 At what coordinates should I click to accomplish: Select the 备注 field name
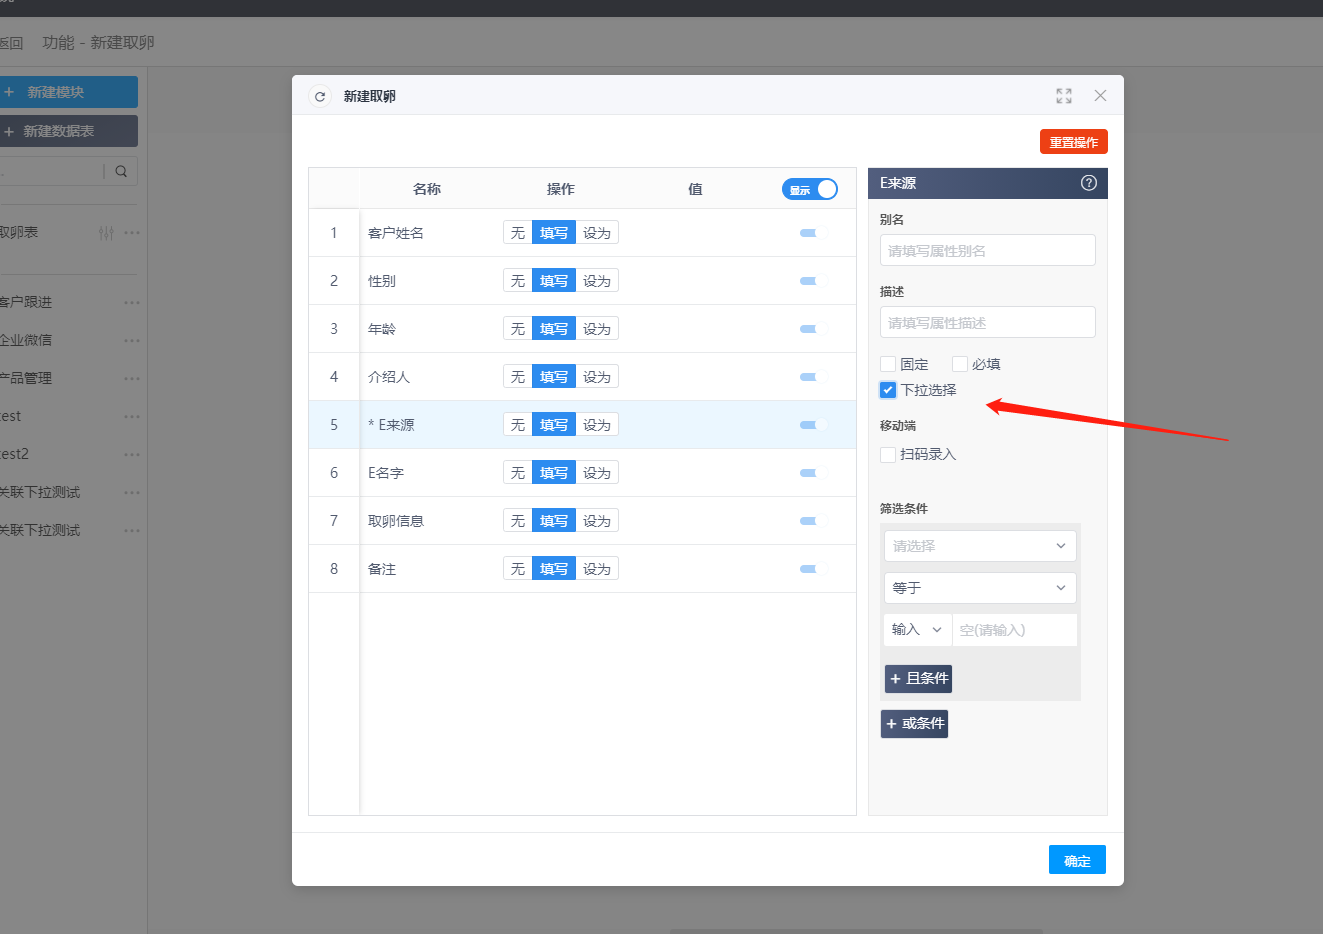click(382, 569)
